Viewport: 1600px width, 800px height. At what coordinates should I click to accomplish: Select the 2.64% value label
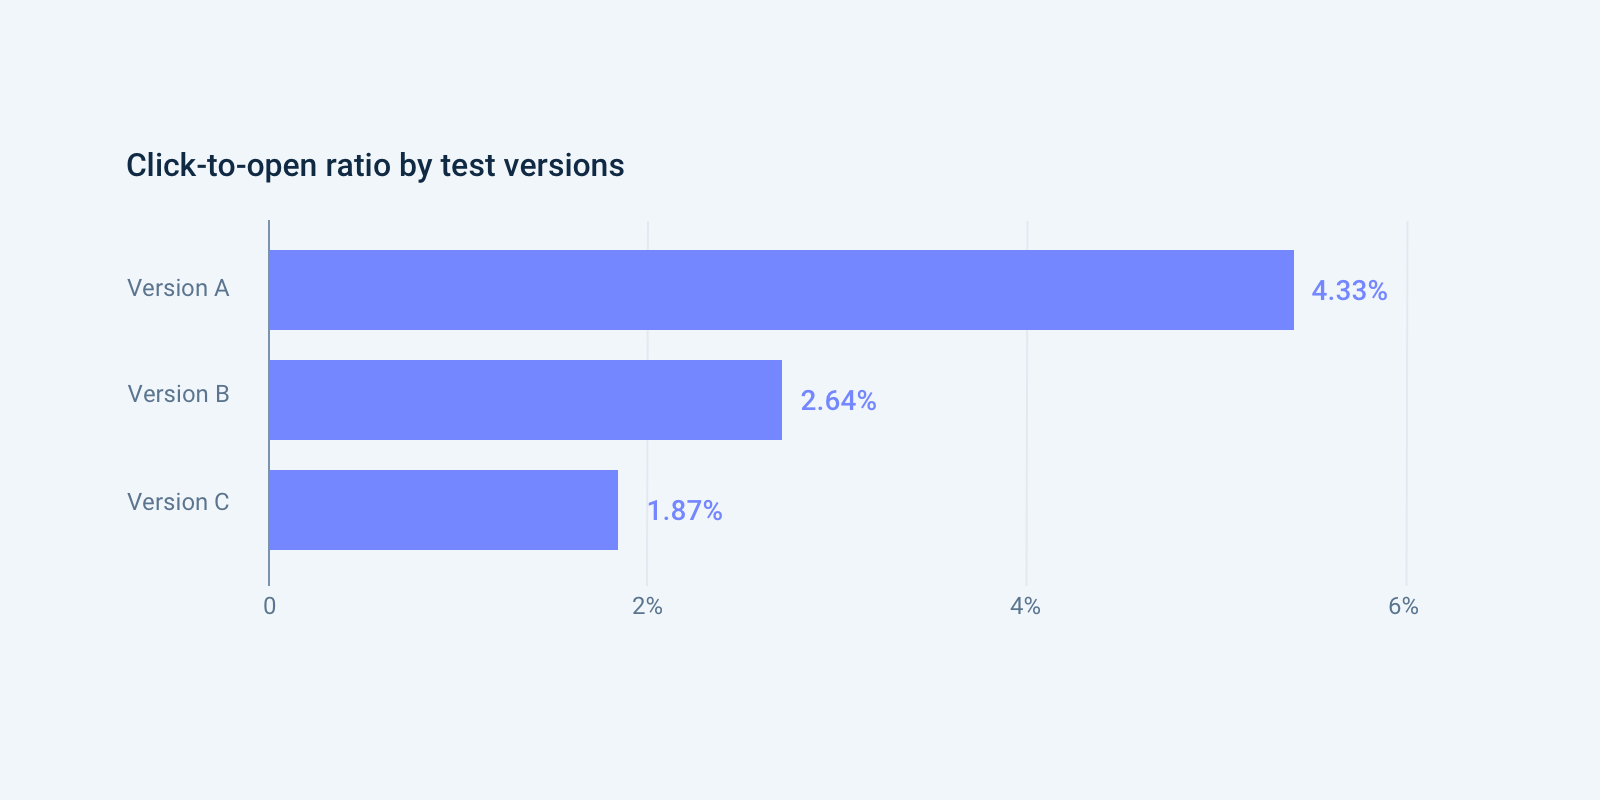click(838, 401)
